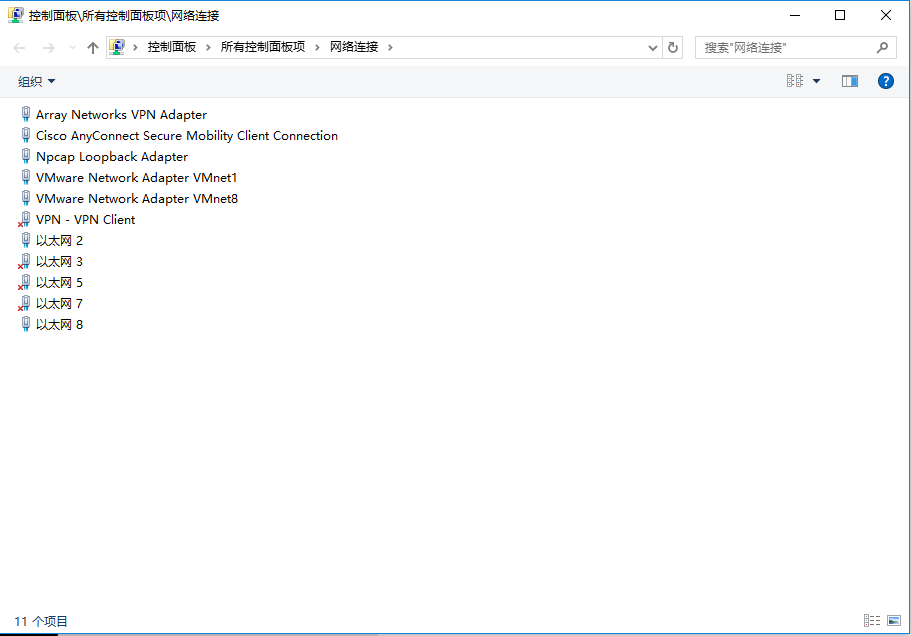The image size is (911, 636).
Task: Click the search magnifier icon
Action: [883, 47]
